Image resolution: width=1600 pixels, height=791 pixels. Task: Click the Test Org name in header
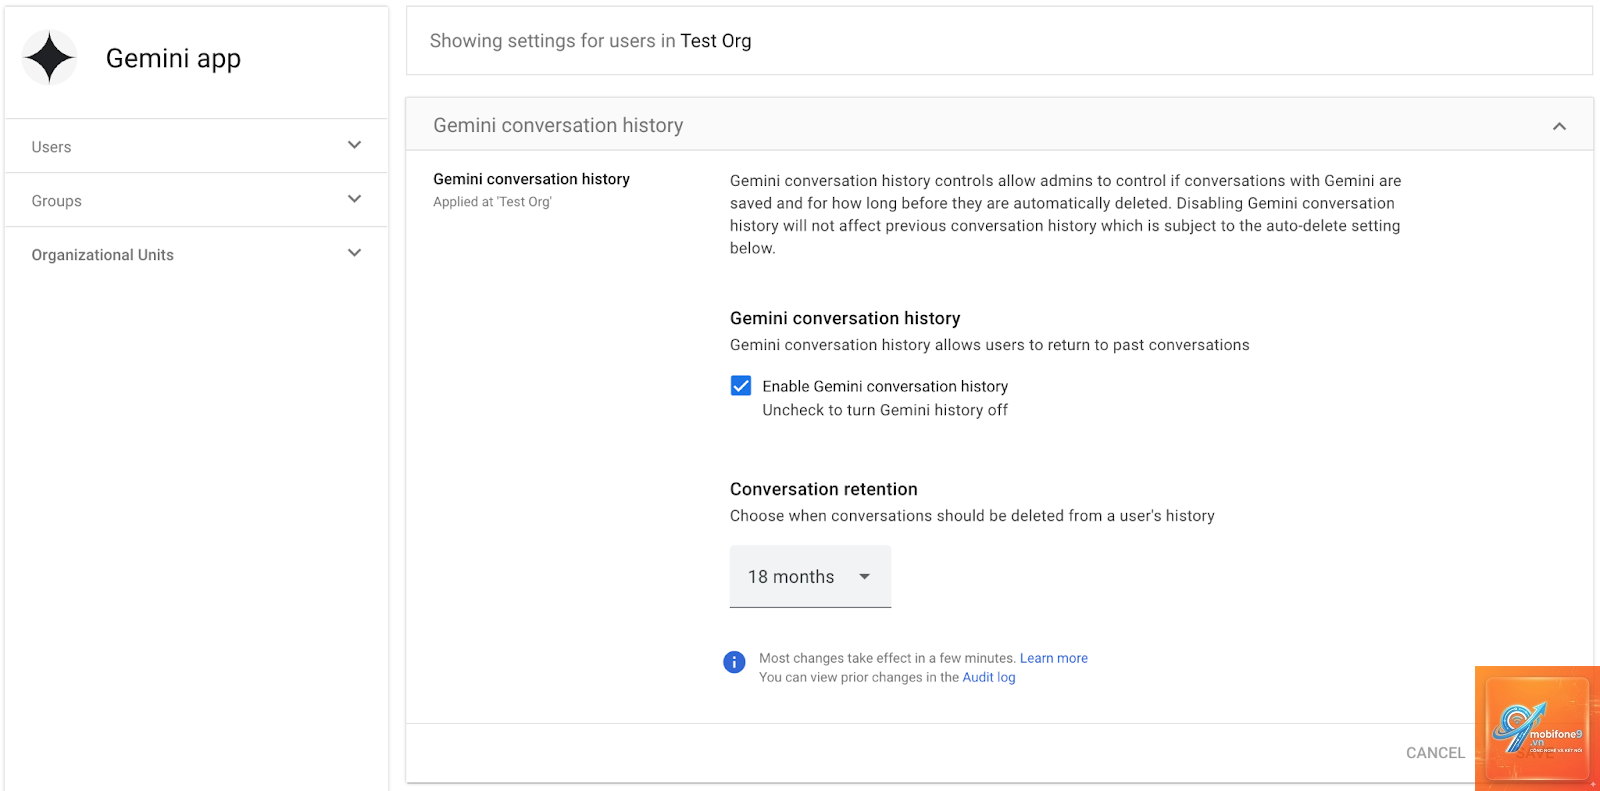716,41
